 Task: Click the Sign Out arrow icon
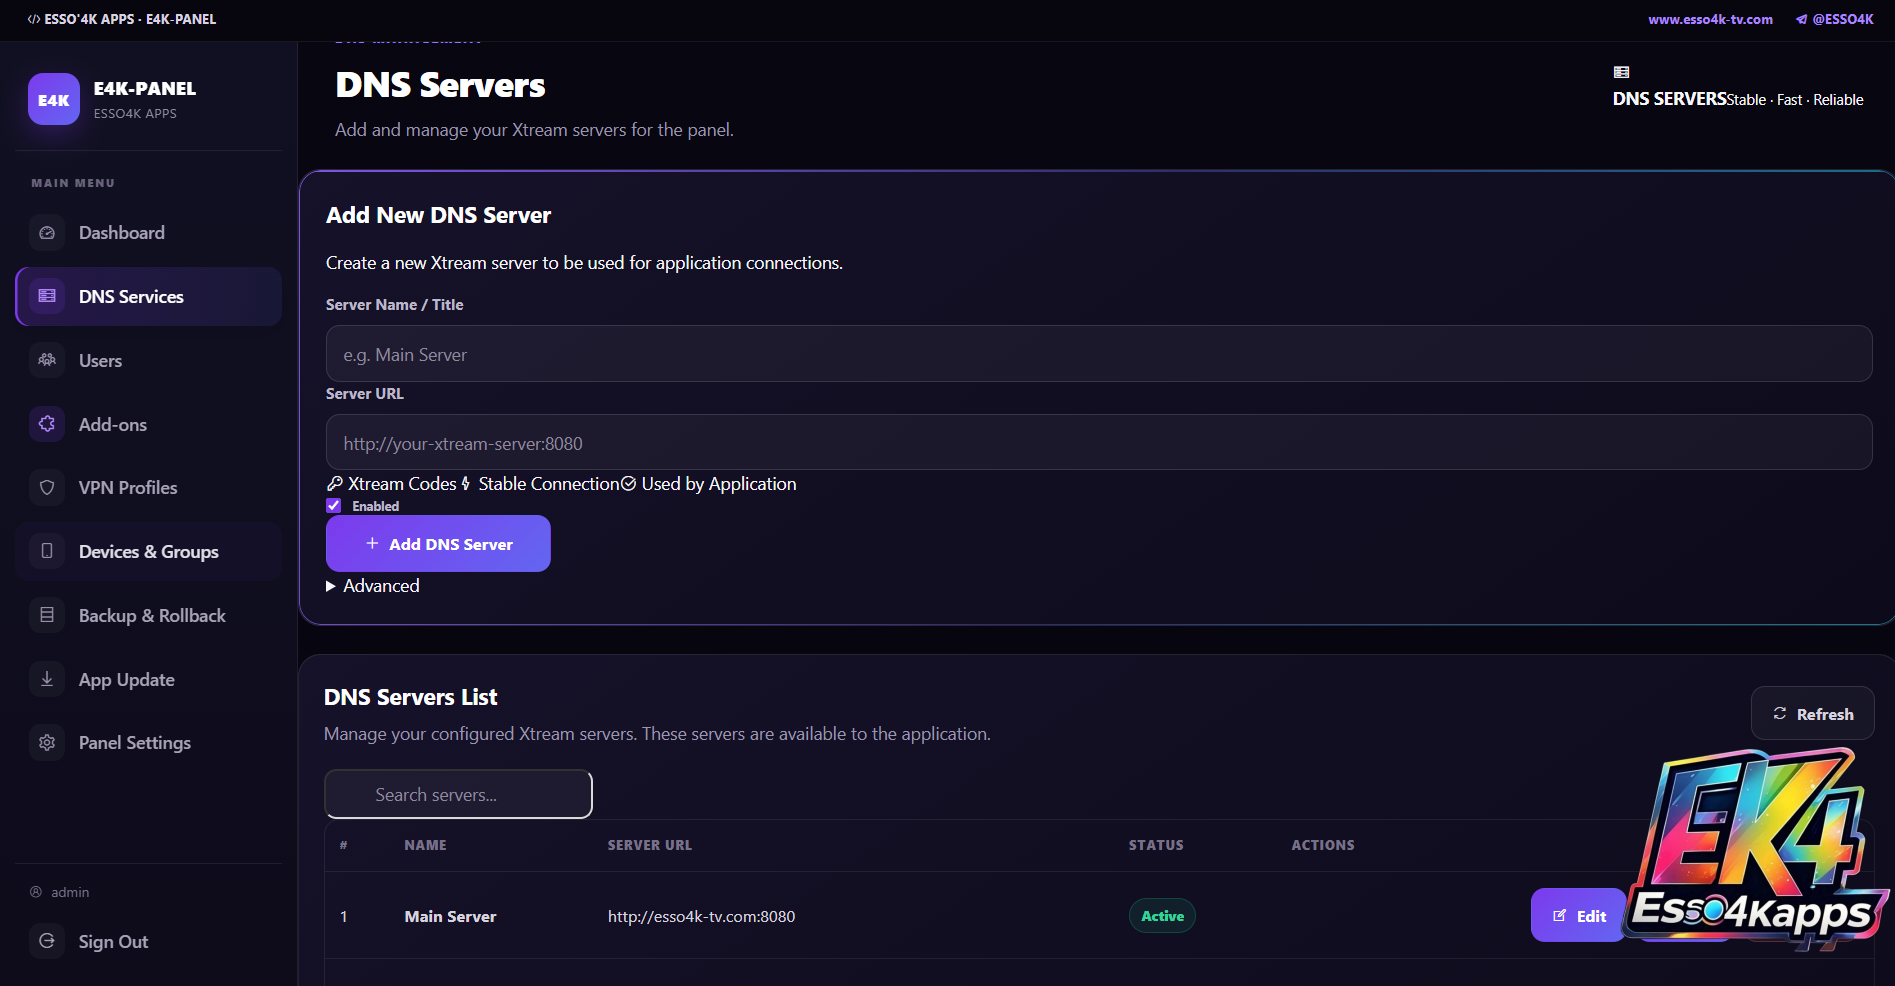[47, 941]
